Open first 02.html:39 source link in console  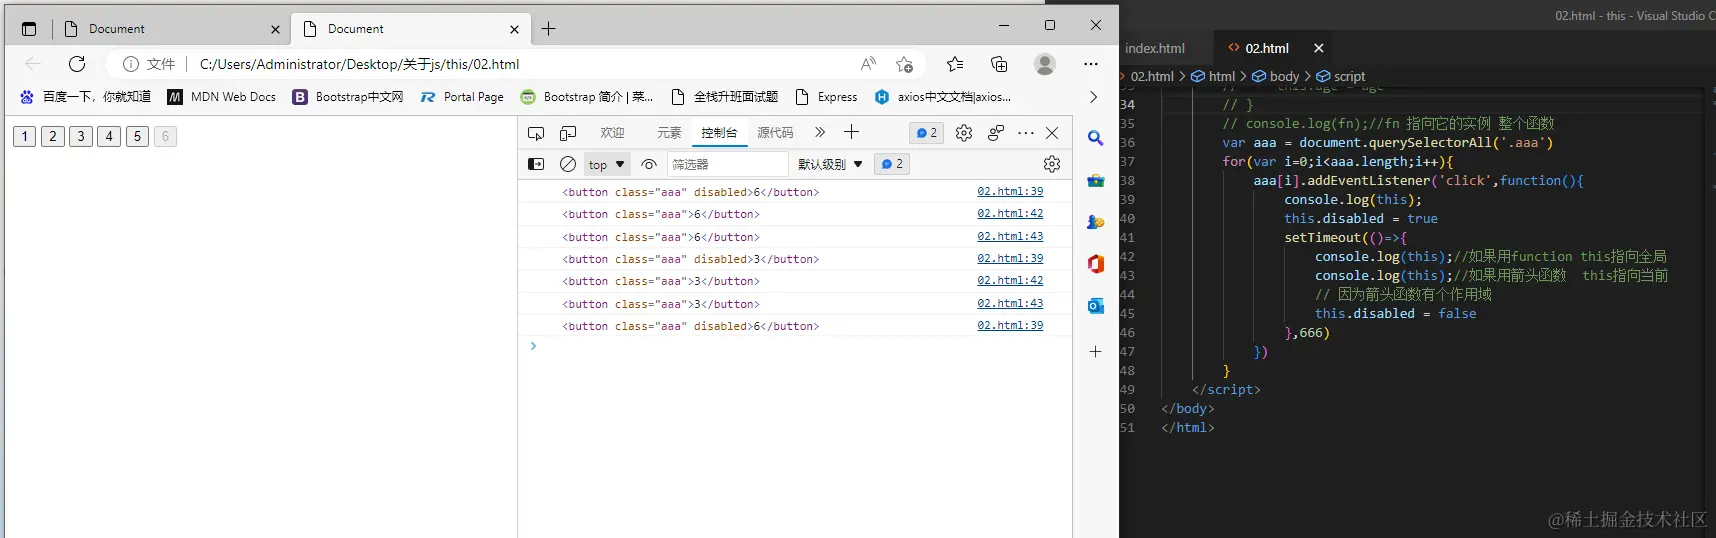[x=1010, y=191]
